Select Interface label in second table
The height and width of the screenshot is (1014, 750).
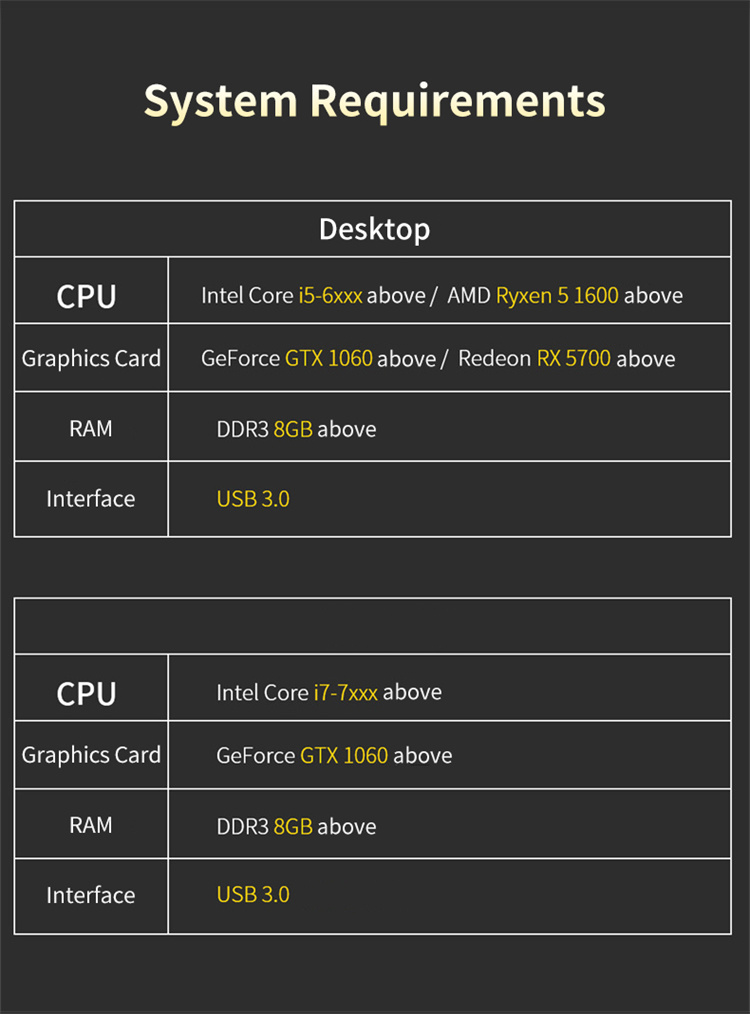(x=91, y=895)
